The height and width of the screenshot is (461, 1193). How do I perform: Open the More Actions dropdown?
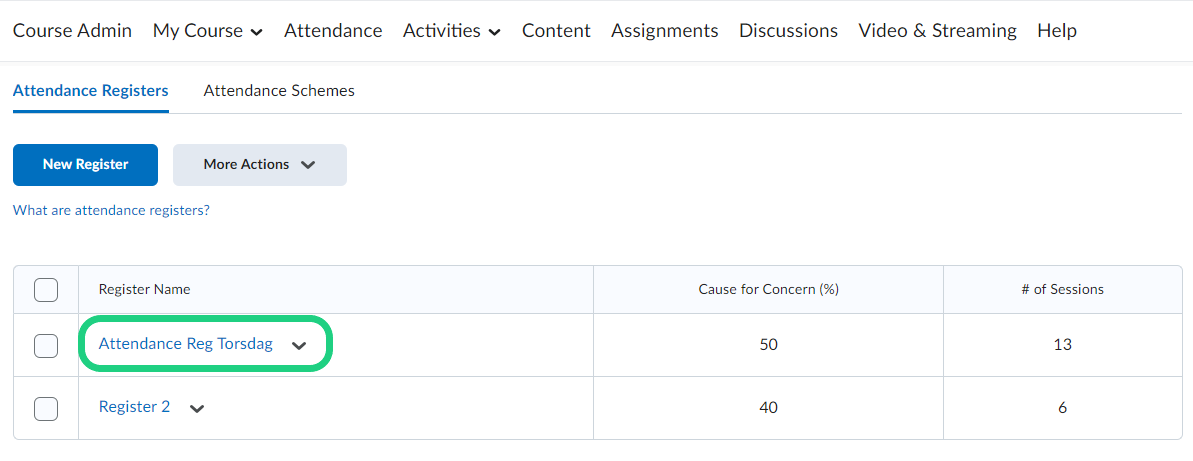click(x=259, y=165)
